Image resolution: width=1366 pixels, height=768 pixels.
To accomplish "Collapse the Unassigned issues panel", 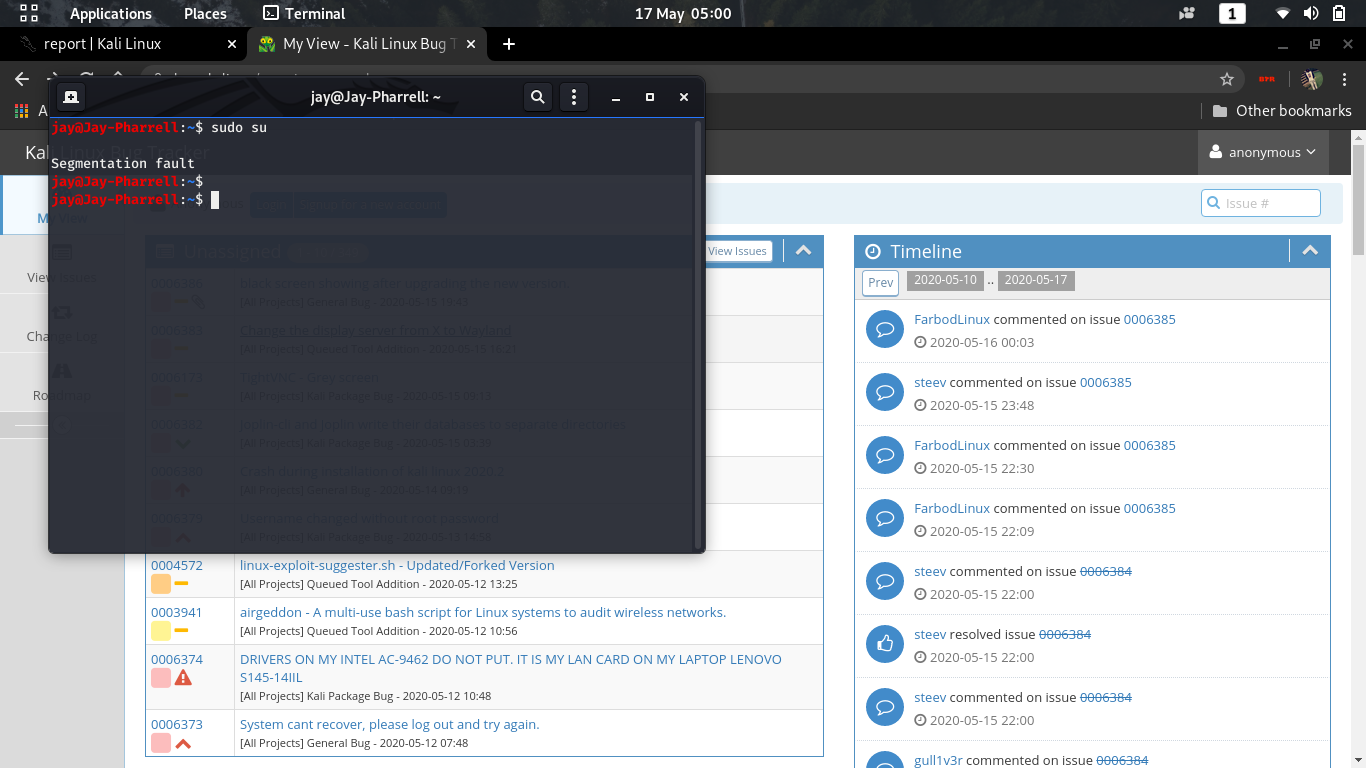I will point(803,251).
